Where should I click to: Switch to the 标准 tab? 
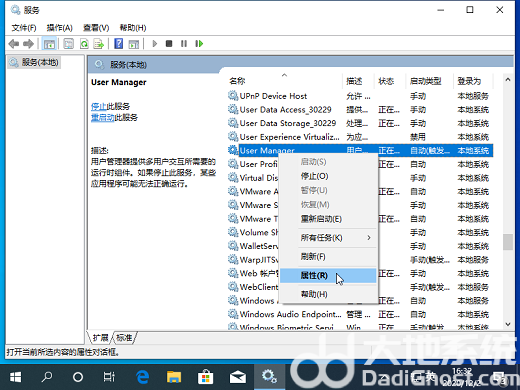click(x=124, y=338)
